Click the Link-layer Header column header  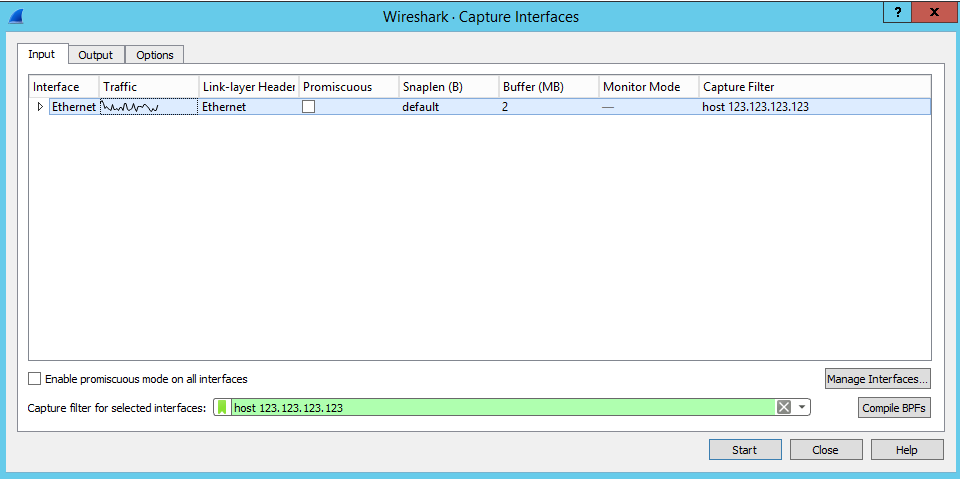pos(249,86)
